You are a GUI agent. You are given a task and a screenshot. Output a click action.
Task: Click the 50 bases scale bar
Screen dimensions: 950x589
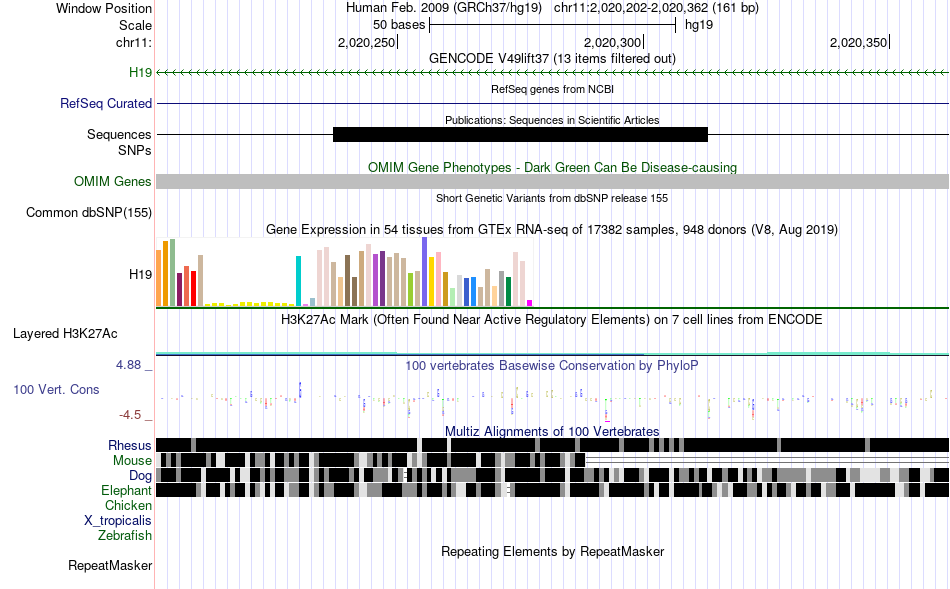[x=553, y=25]
